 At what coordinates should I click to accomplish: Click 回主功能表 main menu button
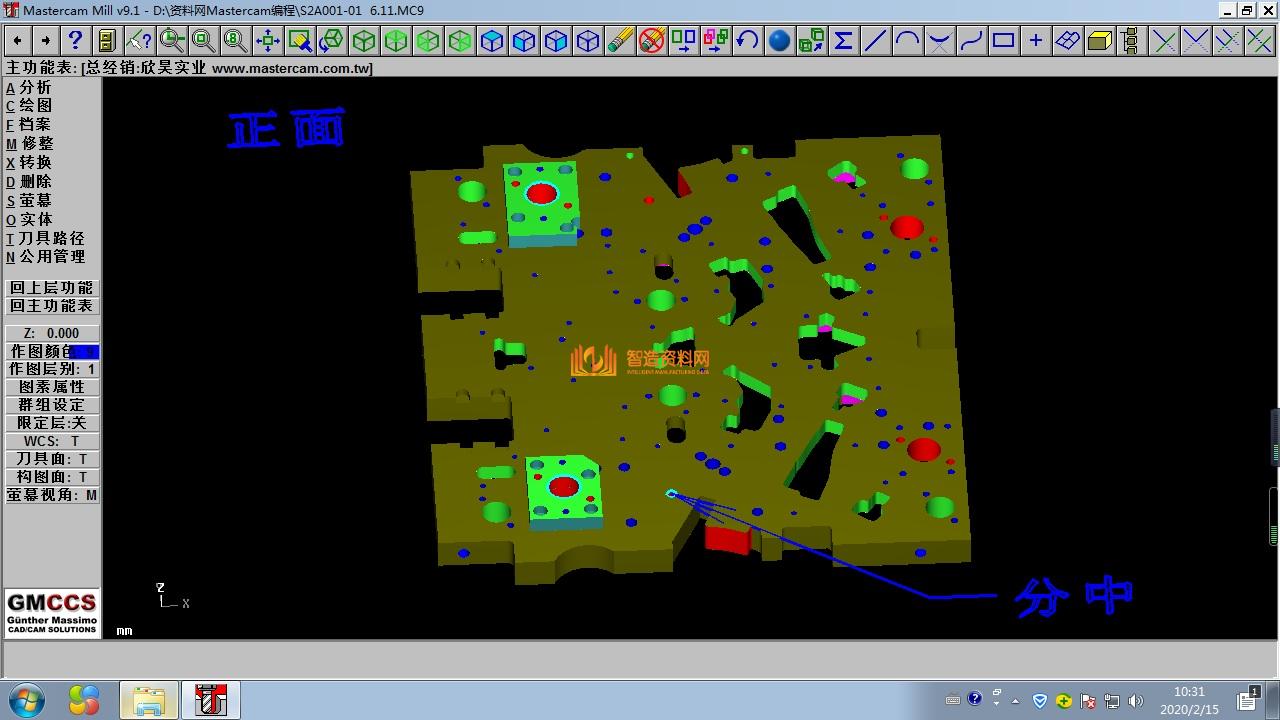[x=52, y=306]
